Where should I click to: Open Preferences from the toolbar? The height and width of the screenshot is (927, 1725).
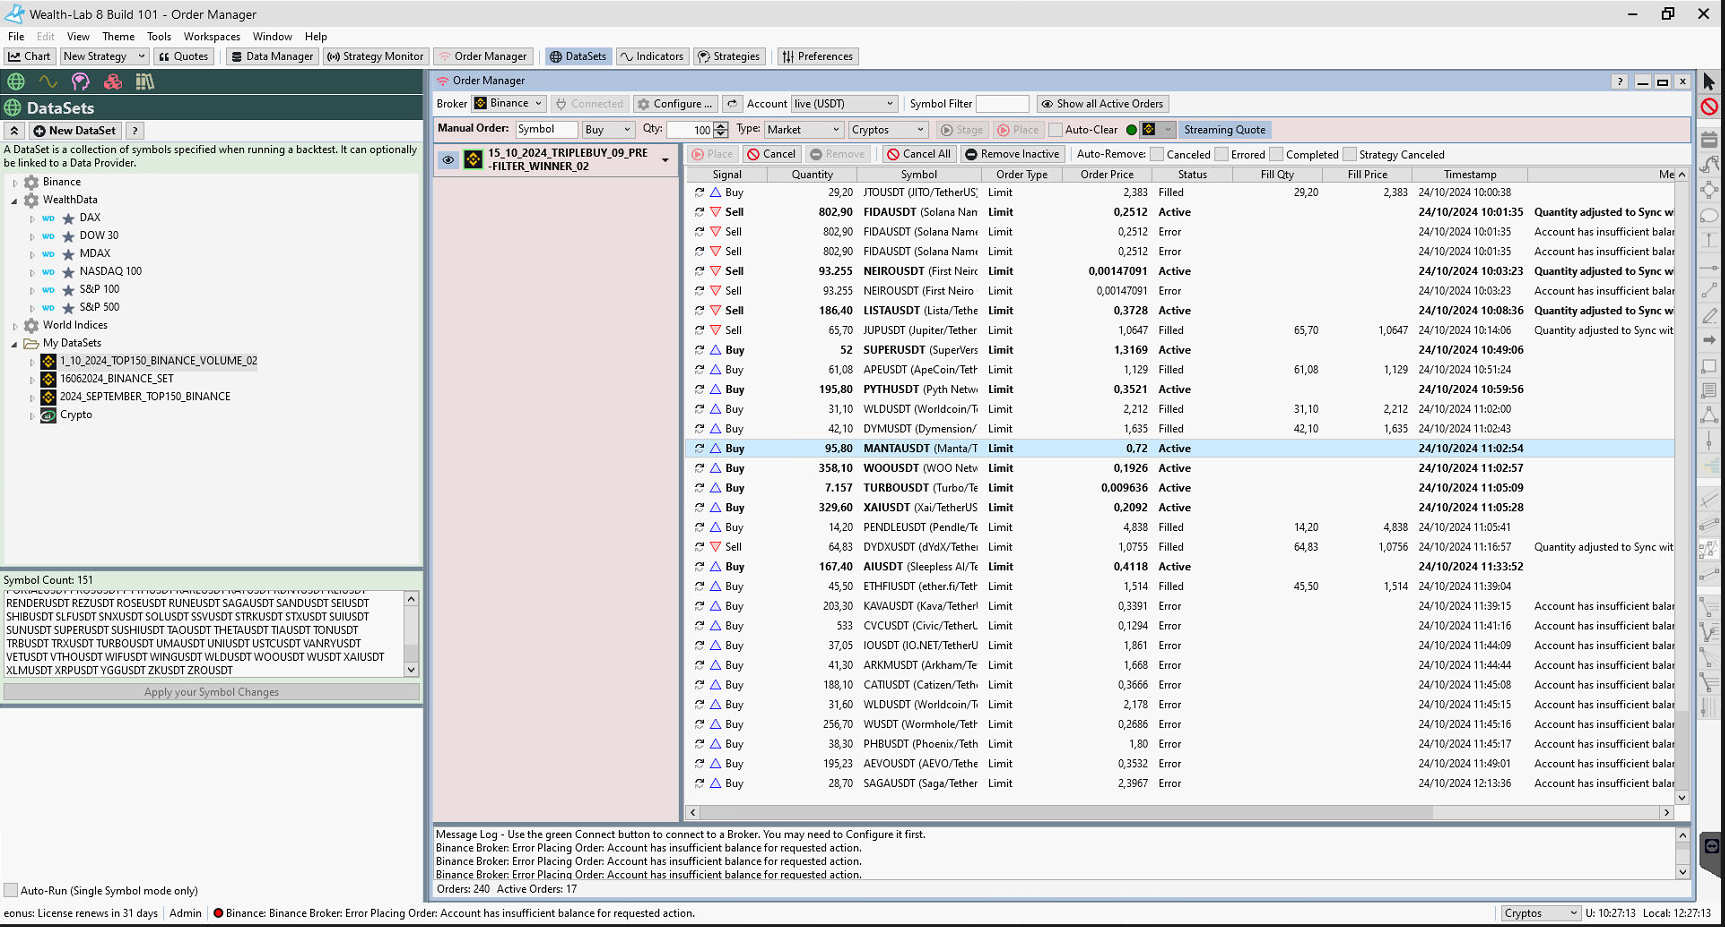[817, 57]
